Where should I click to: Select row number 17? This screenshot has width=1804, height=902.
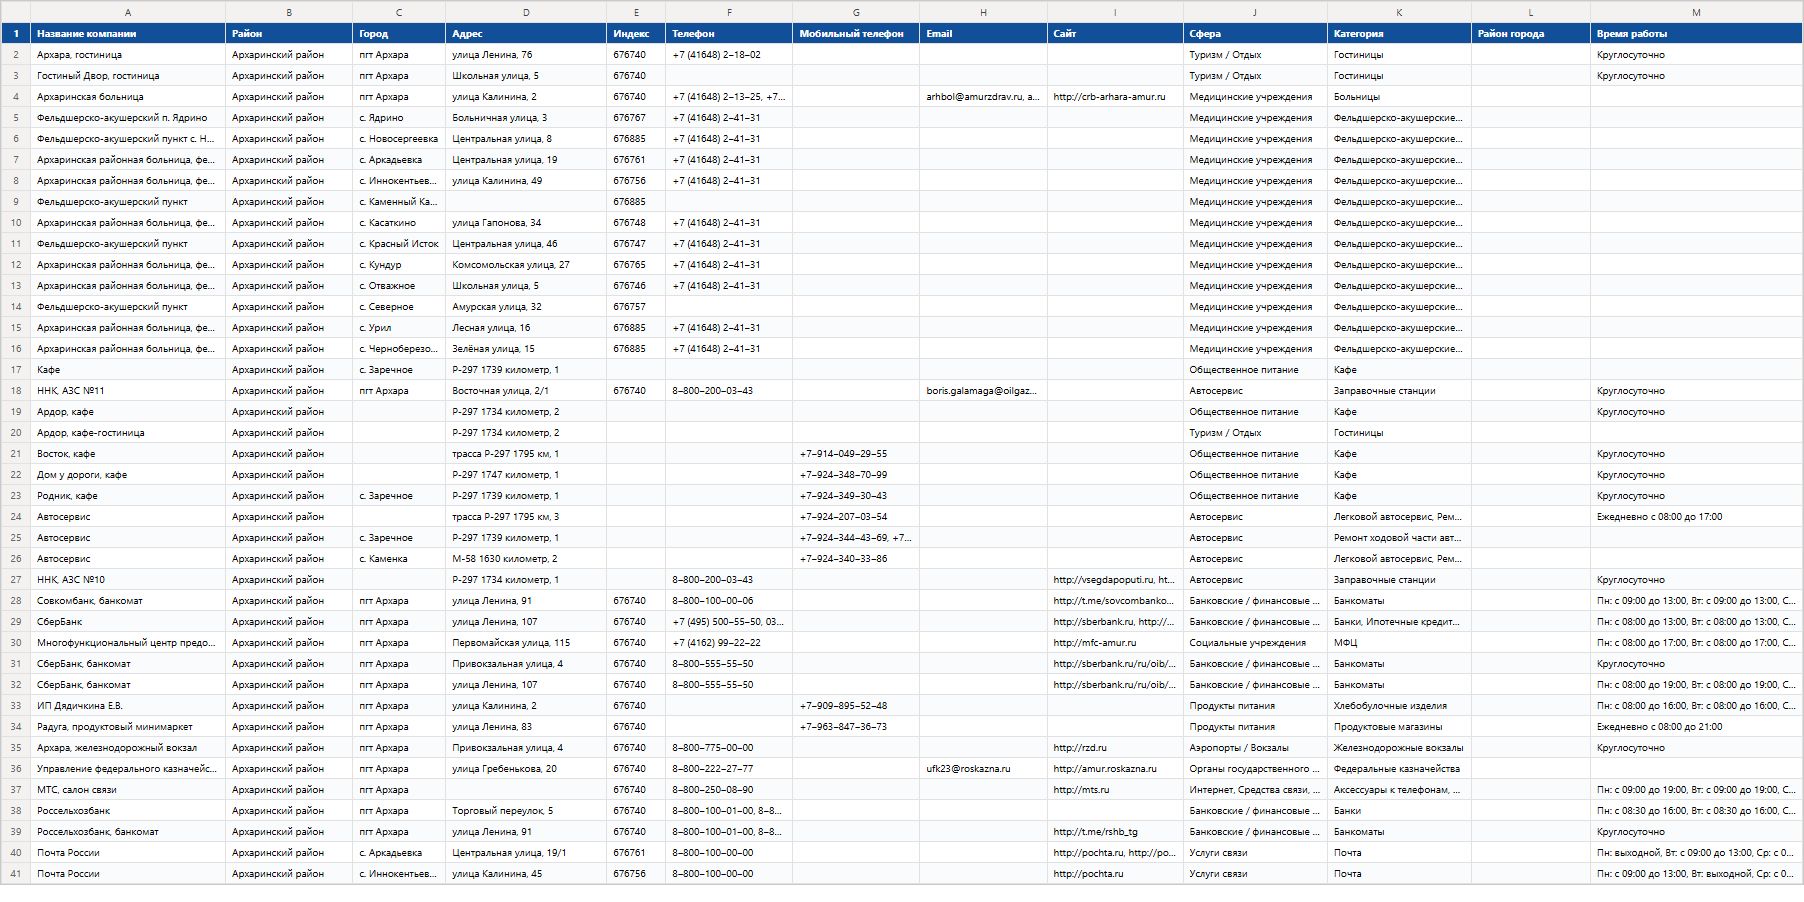[16, 370]
